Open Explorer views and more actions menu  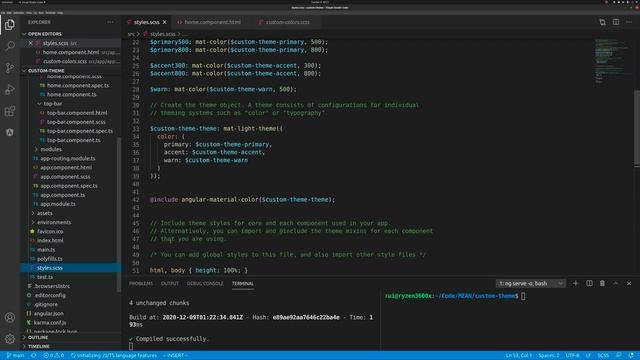[111, 22]
